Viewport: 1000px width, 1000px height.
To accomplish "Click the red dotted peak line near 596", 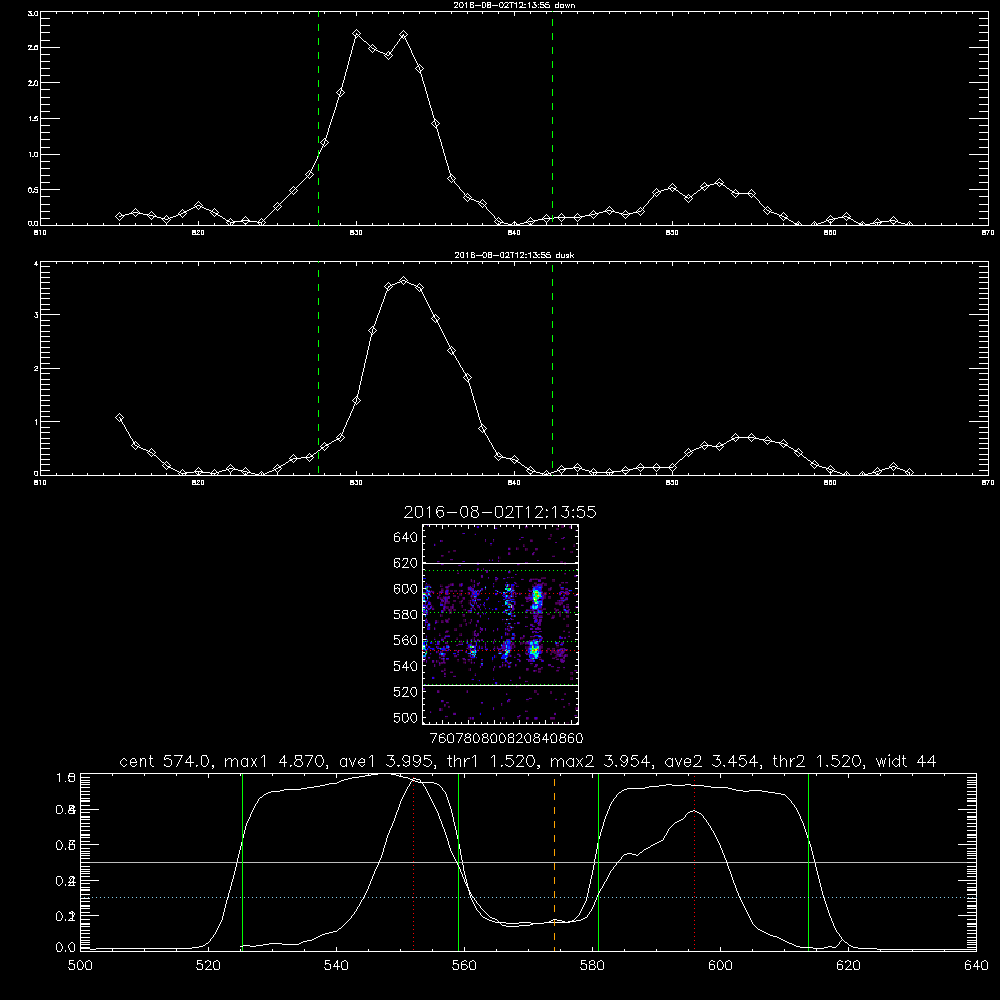I will point(694,862).
